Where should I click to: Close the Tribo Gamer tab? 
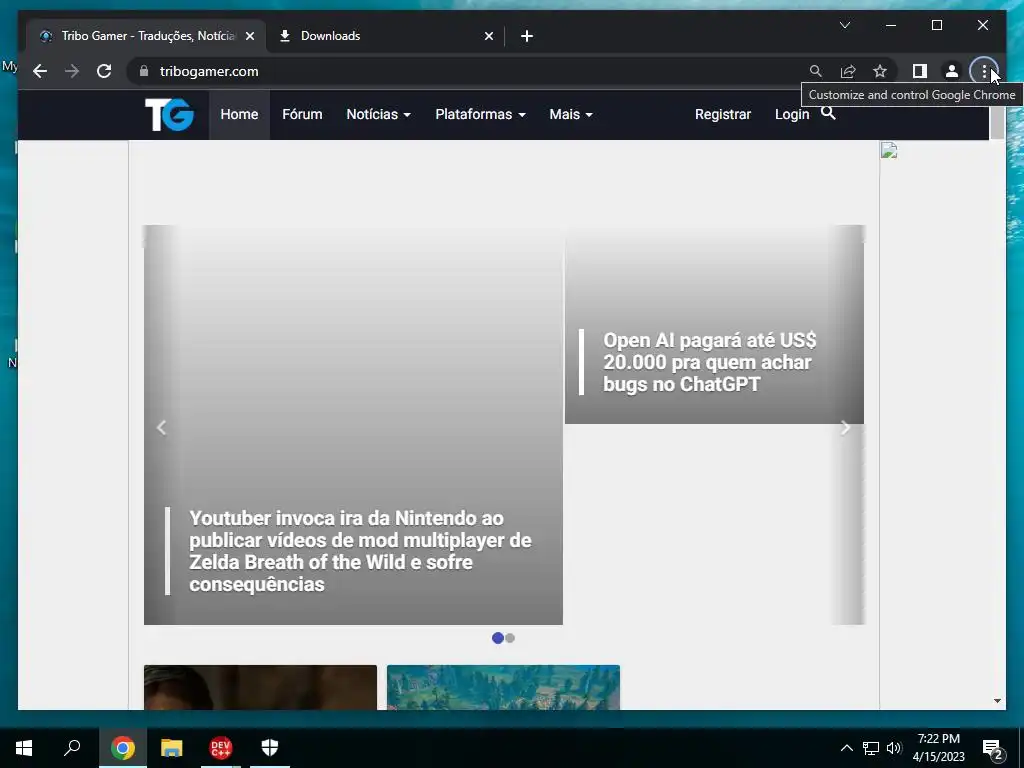249,37
